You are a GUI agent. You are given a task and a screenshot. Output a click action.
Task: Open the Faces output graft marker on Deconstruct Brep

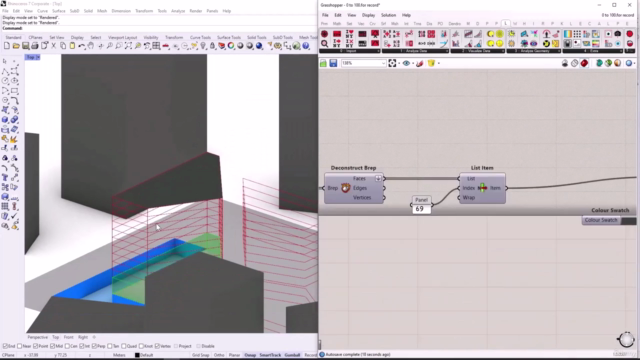coord(378,178)
